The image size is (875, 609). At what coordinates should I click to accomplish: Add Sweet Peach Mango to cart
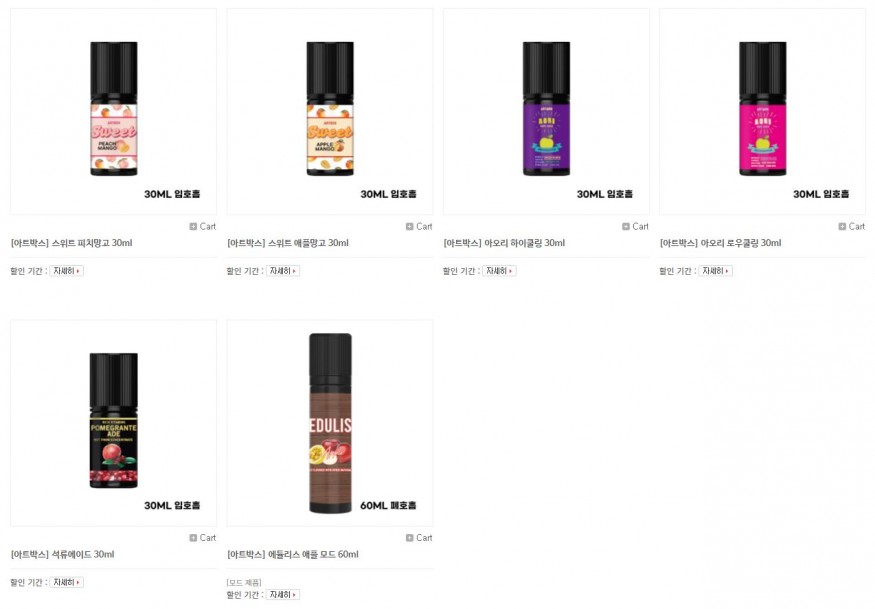(203, 227)
